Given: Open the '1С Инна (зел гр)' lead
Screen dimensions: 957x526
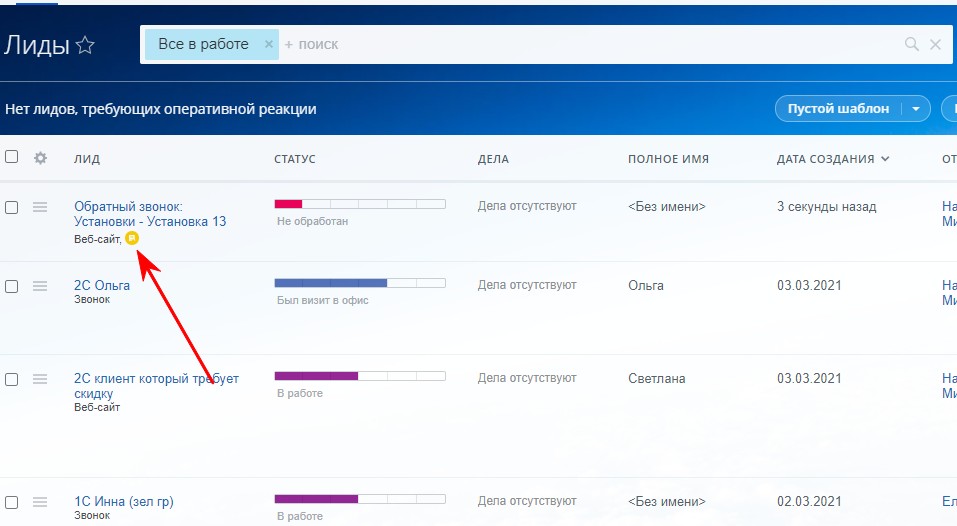Looking at the screenshot, I should pyautogui.click(x=124, y=502).
